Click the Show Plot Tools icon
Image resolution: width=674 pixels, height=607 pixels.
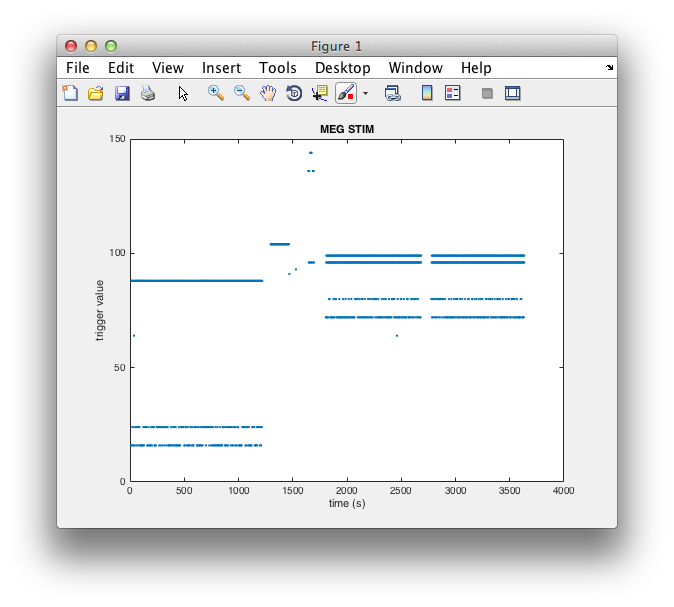click(512, 93)
